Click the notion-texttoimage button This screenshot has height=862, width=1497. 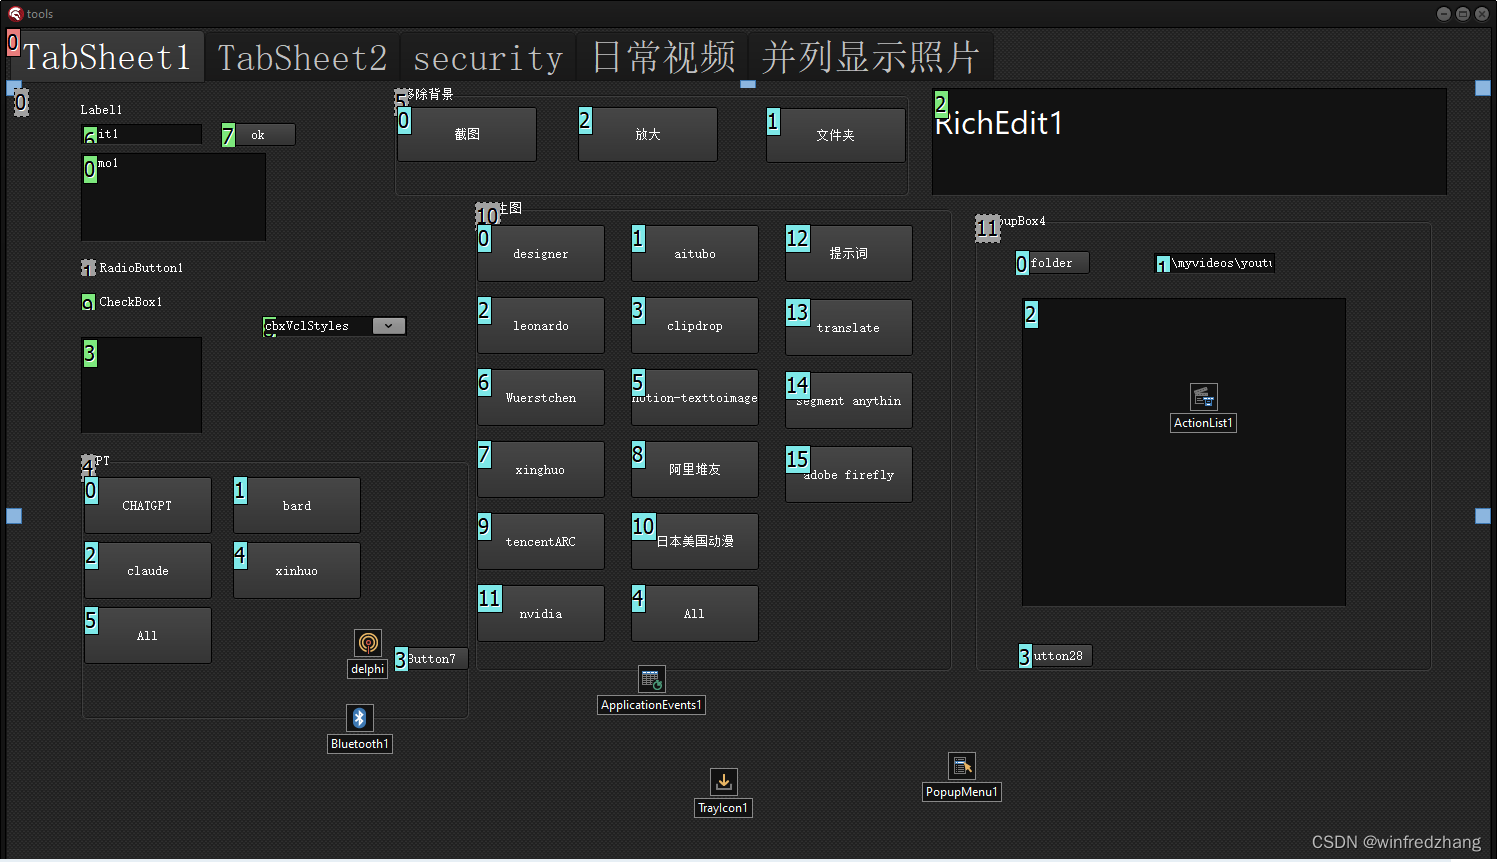[x=695, y=398]
